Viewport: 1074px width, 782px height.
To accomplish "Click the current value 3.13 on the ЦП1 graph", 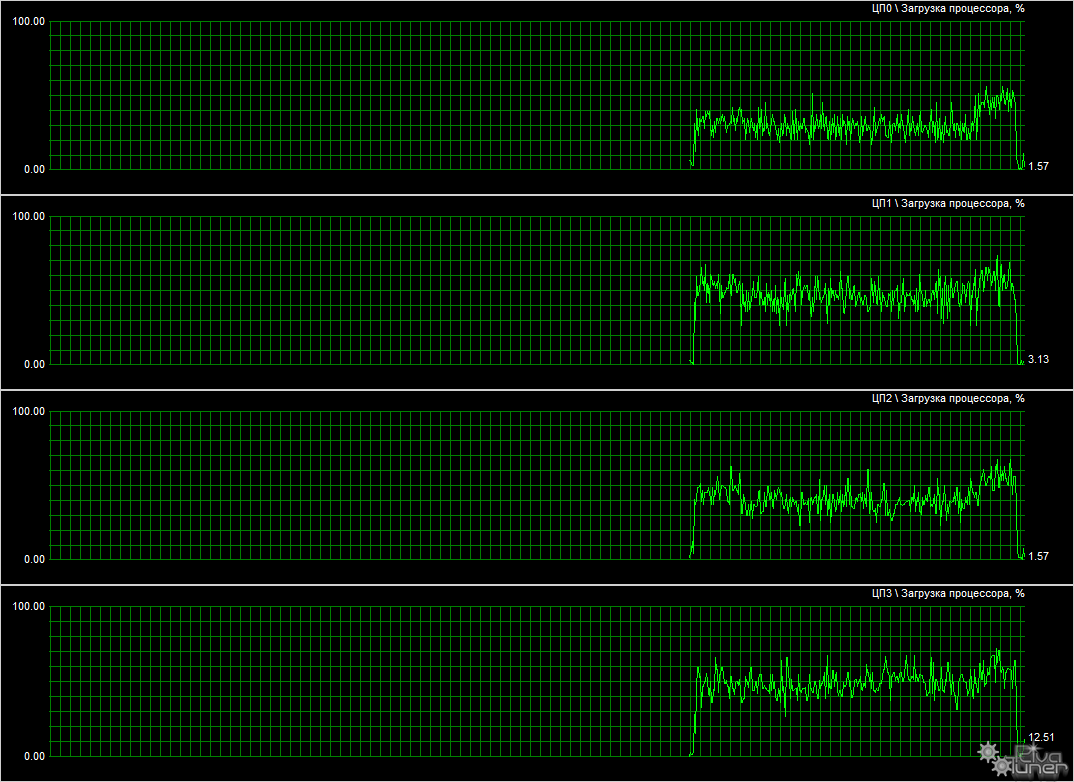I will pos(1038,359).
